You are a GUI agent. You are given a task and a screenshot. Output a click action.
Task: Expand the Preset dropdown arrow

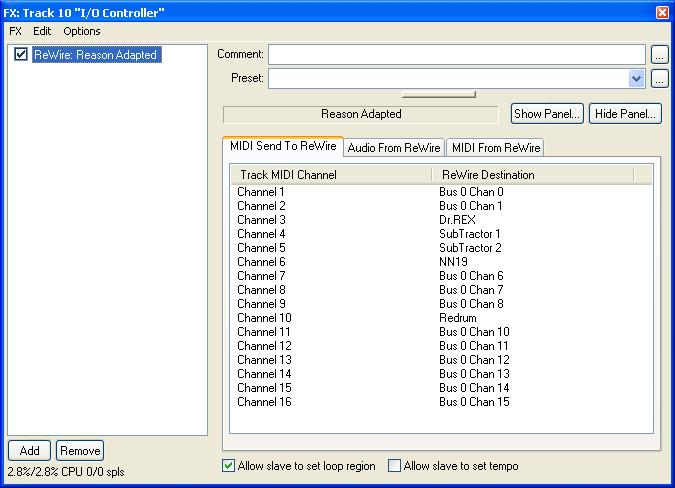click(x=636, y=78)
